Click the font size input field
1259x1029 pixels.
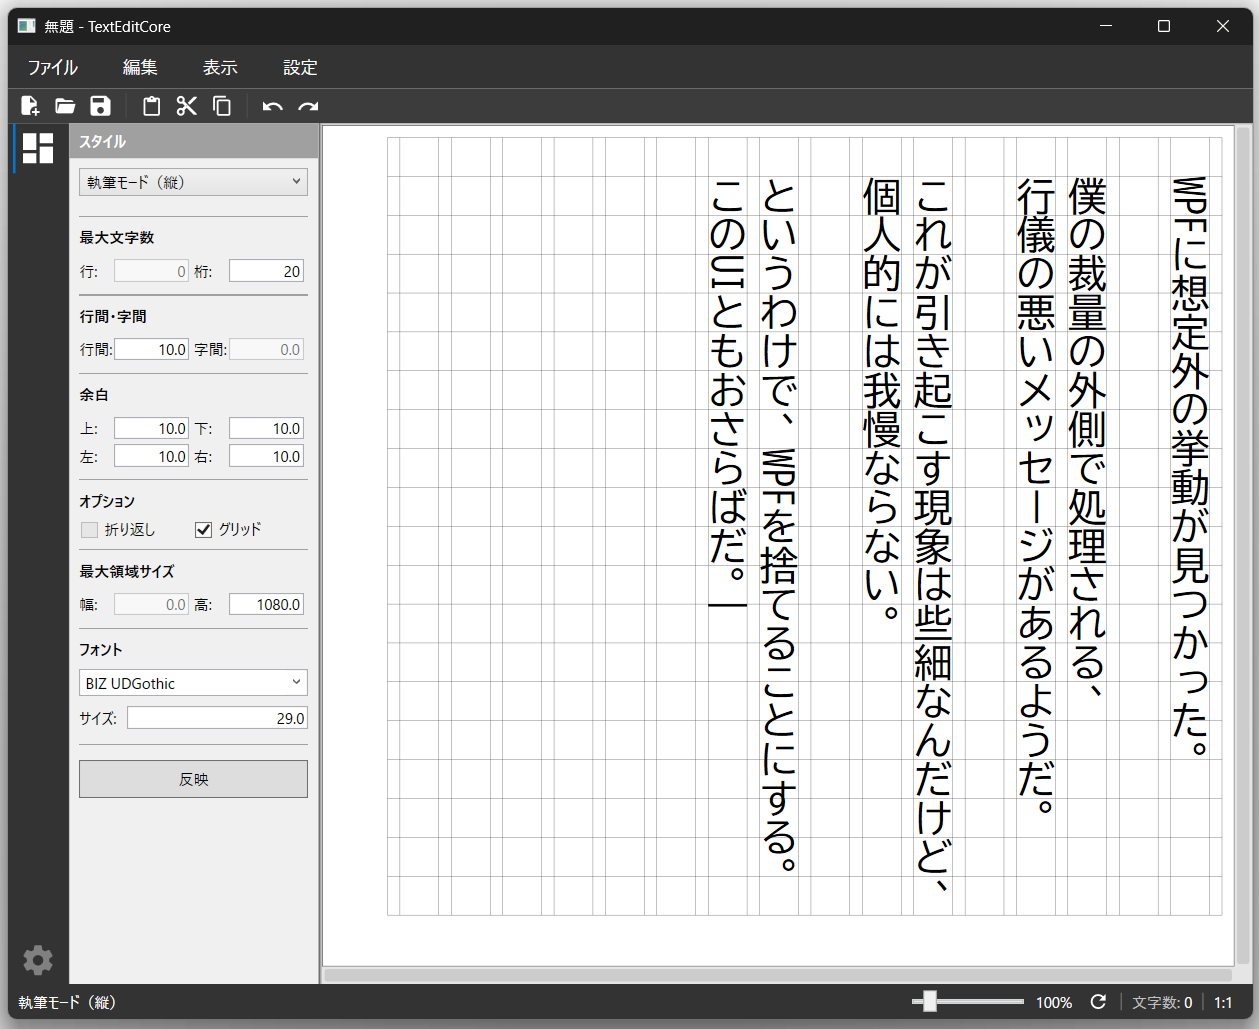click(216, 718)
